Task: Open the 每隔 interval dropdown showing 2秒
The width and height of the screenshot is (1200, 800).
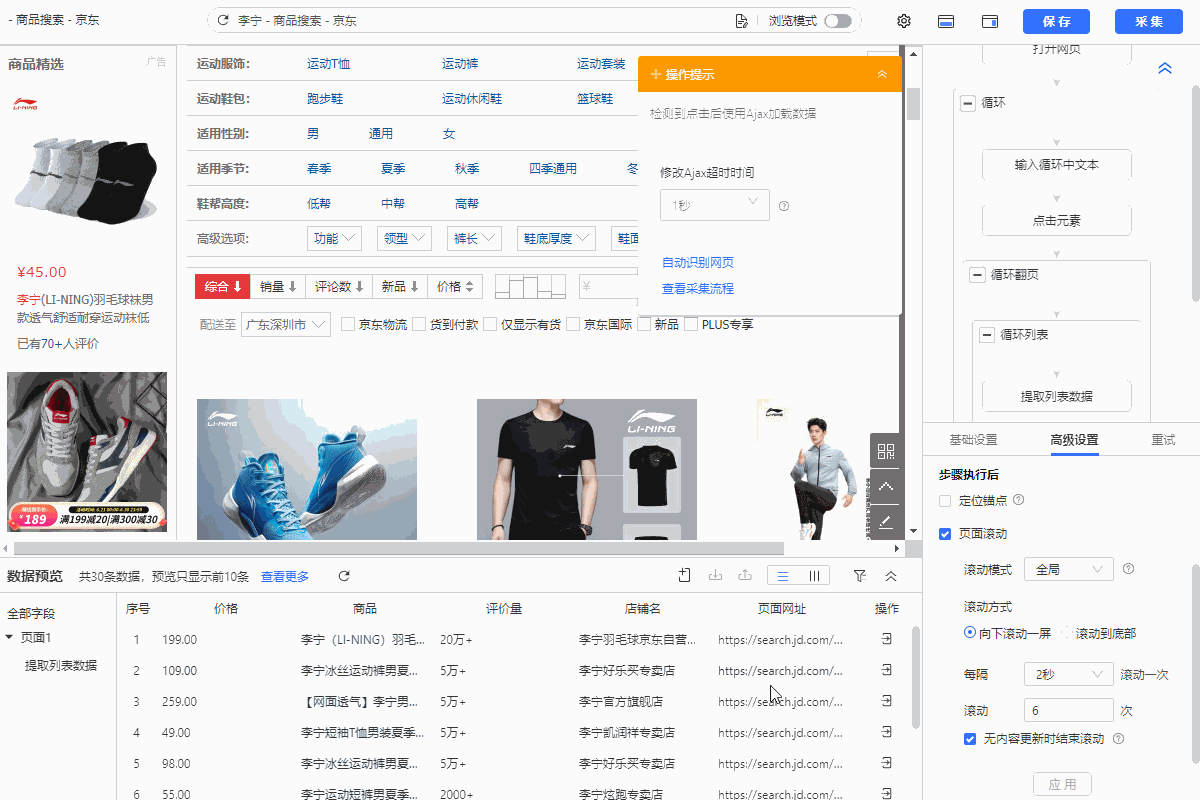Action: coord(1069,675)
